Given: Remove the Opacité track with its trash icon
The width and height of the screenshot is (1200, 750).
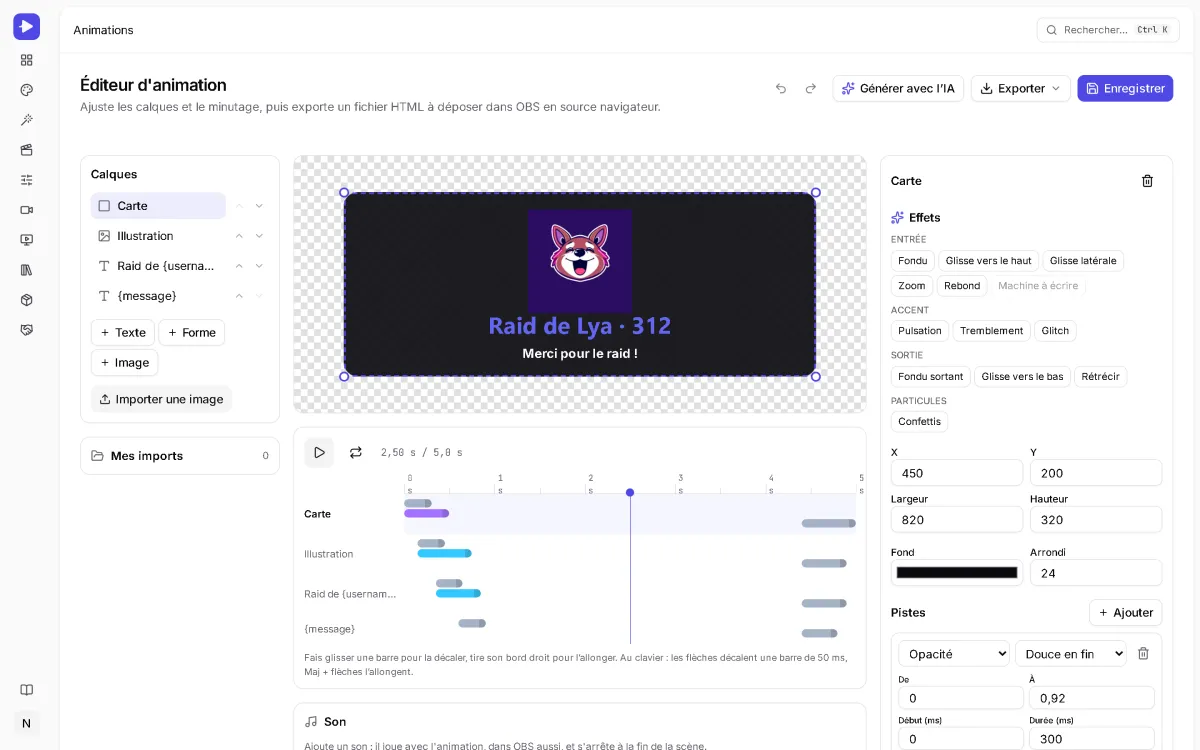Looking at the screenshot, I should (x=1143, y=654).
